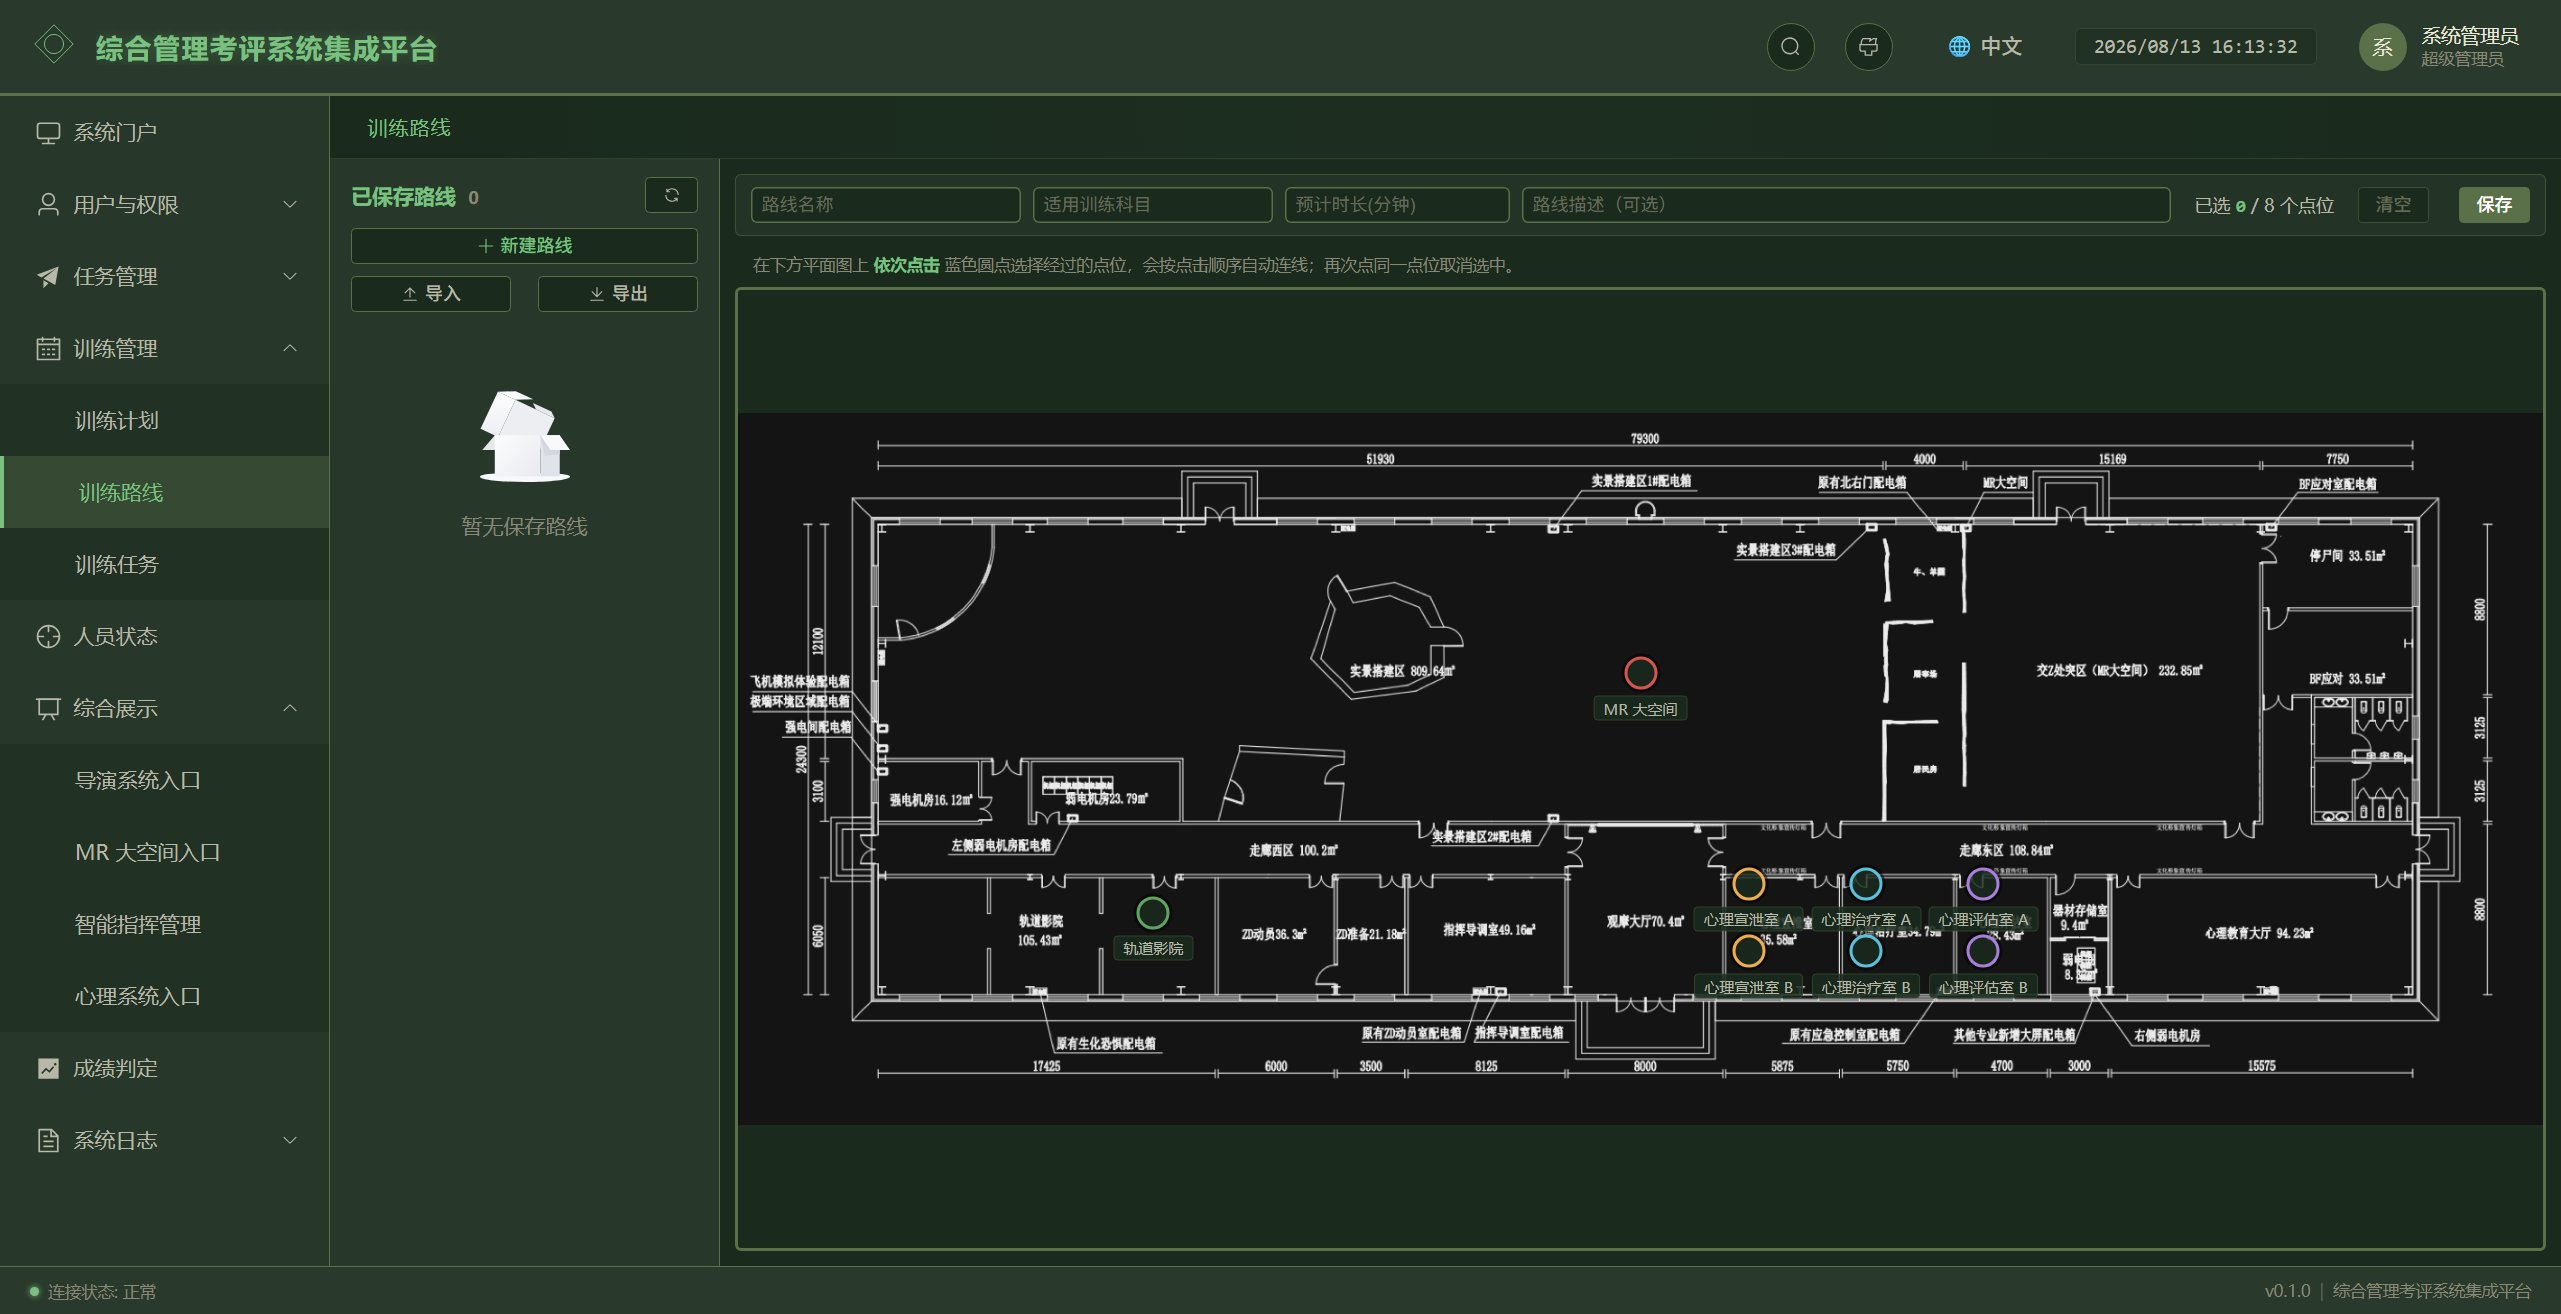Image resolution: width=2561 pixels, height=1314 pixels.
Task: Select 训练任务 submenu item
Action: pyautogui.click(x=165, y=564)
